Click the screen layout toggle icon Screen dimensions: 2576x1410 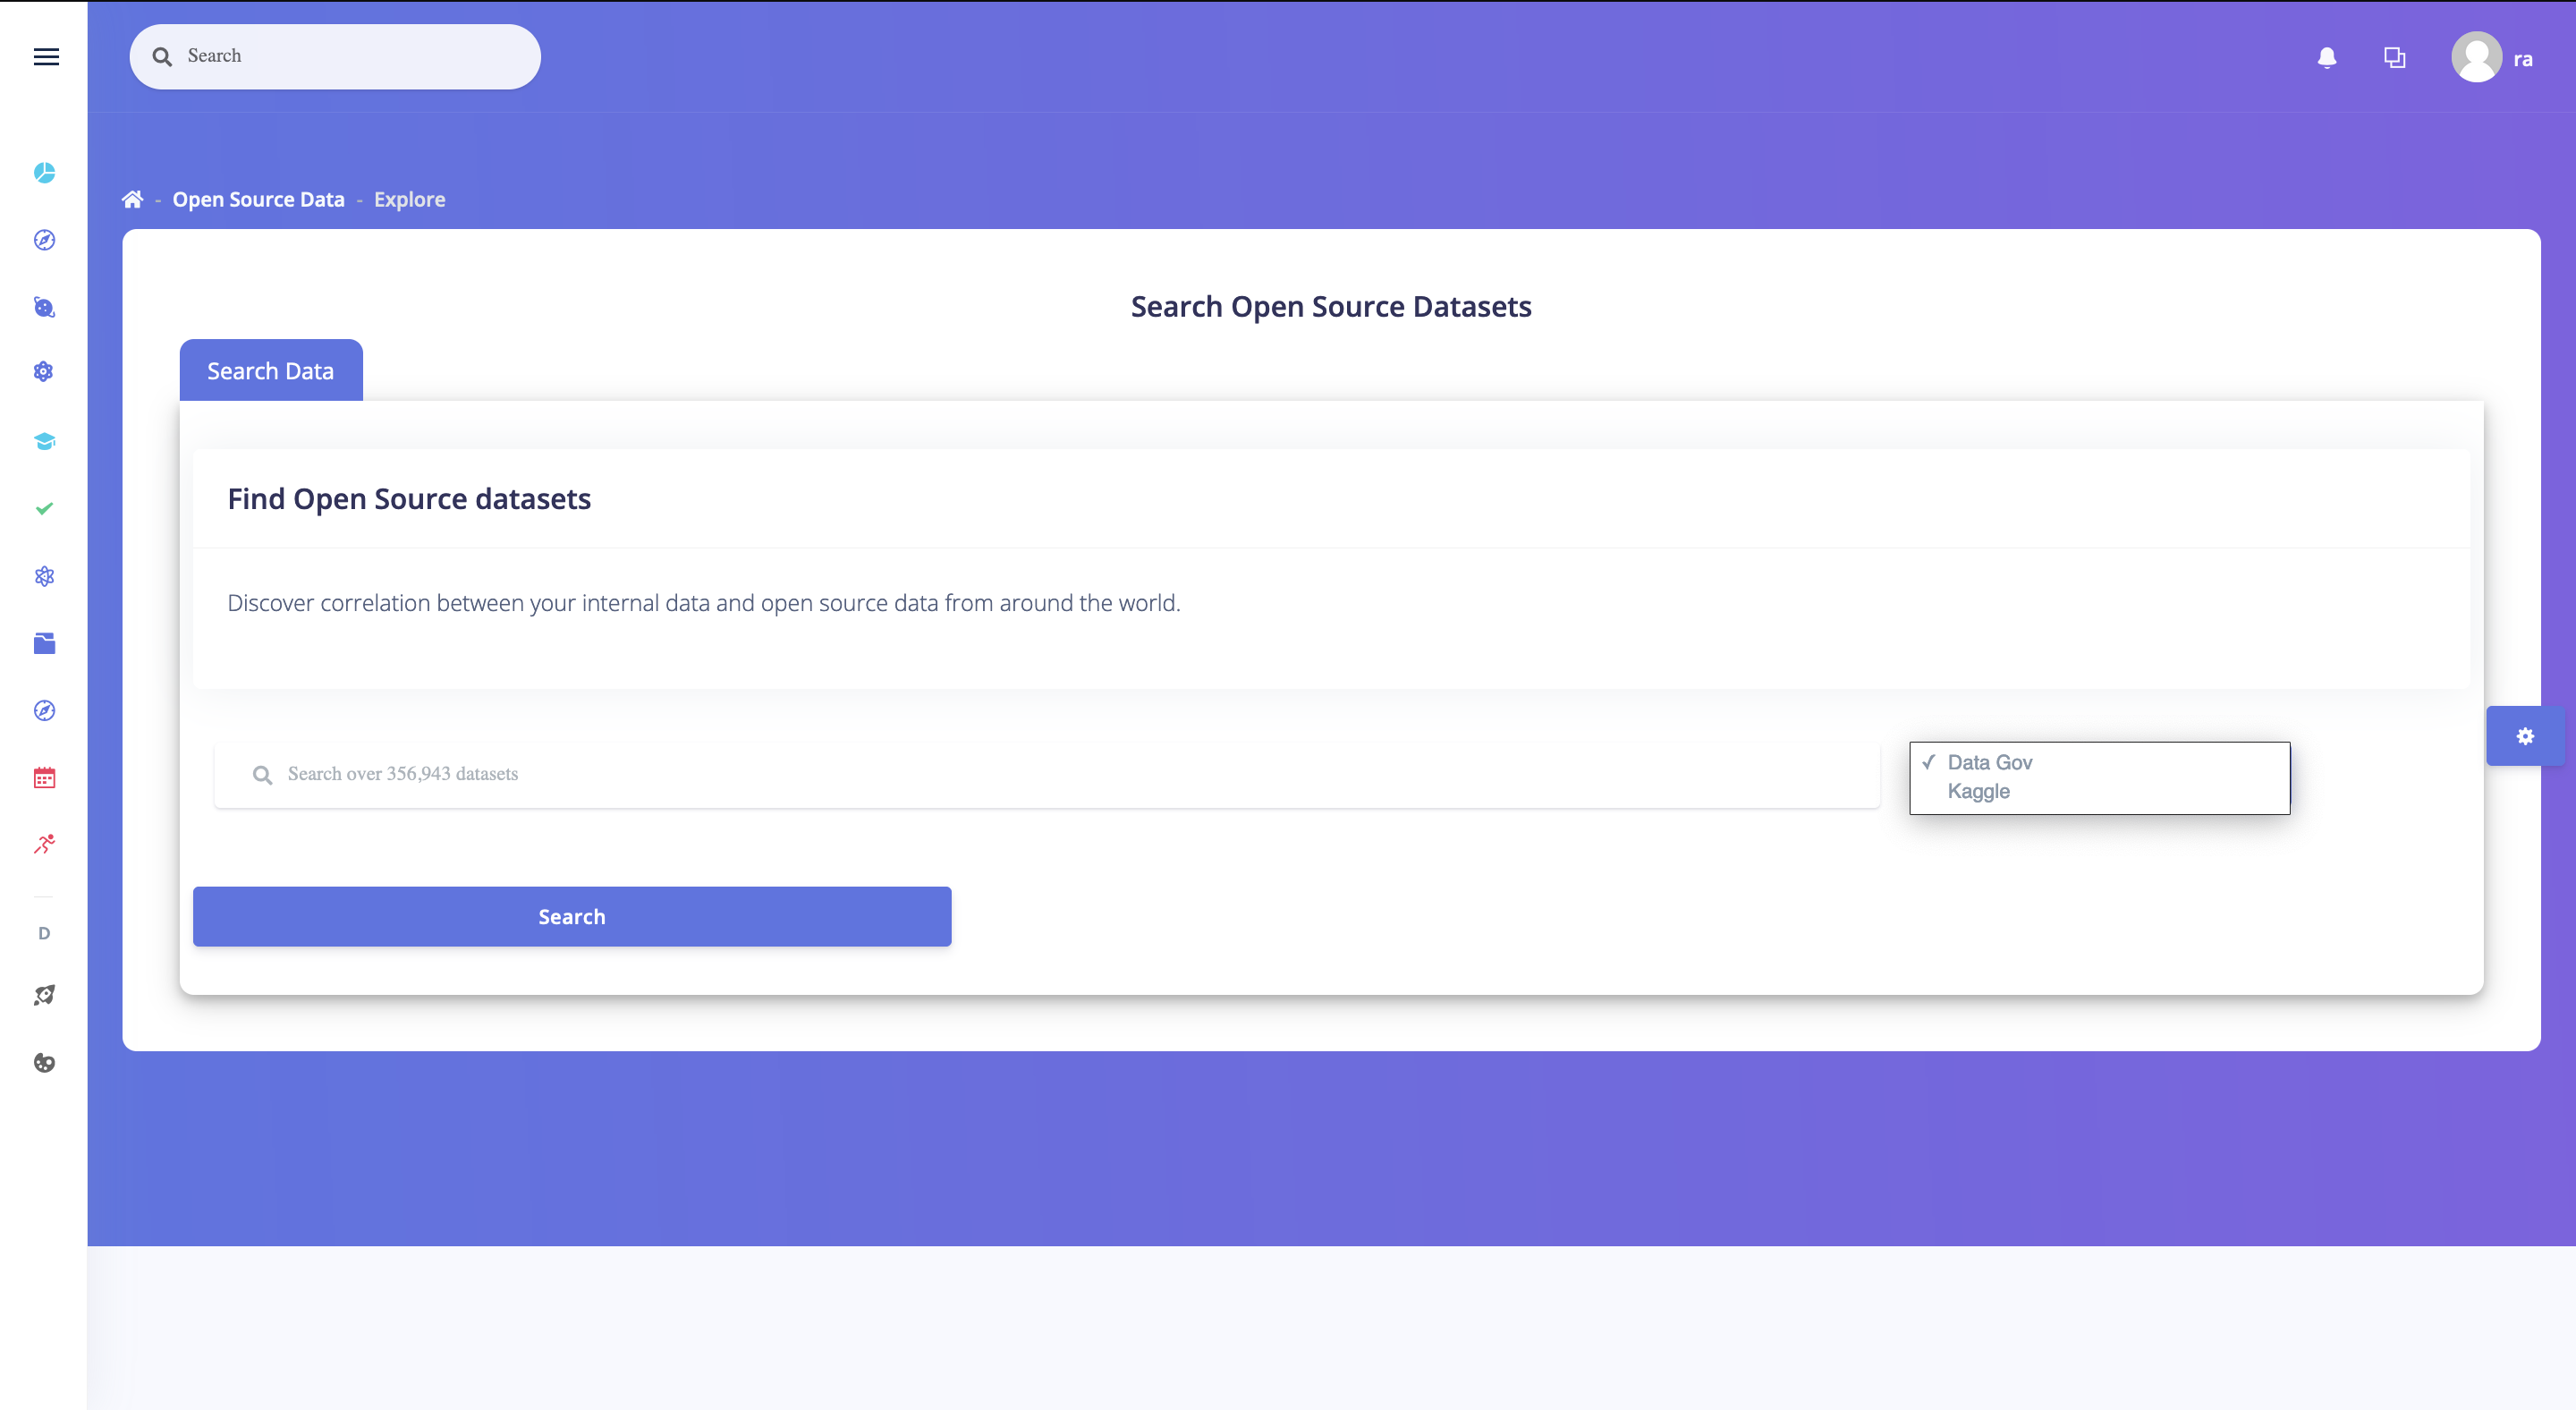(x=2394, y=57)
